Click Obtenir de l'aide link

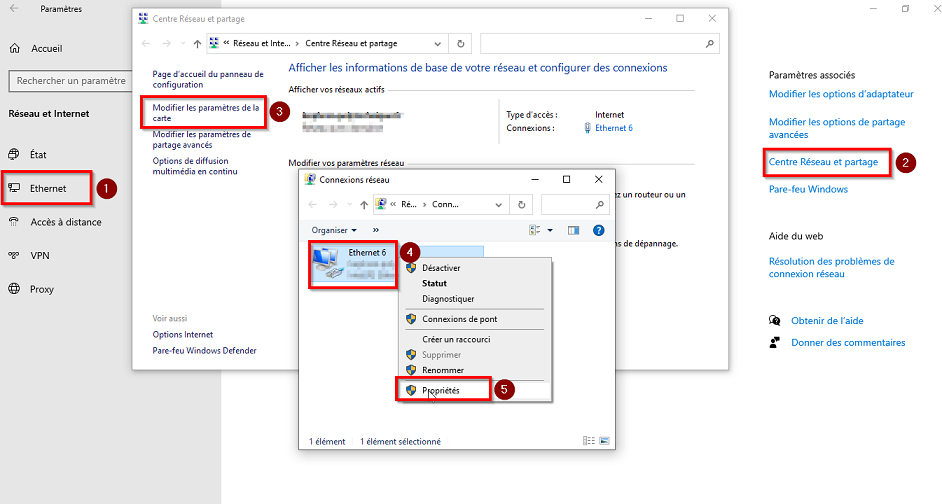click(827, 321)
